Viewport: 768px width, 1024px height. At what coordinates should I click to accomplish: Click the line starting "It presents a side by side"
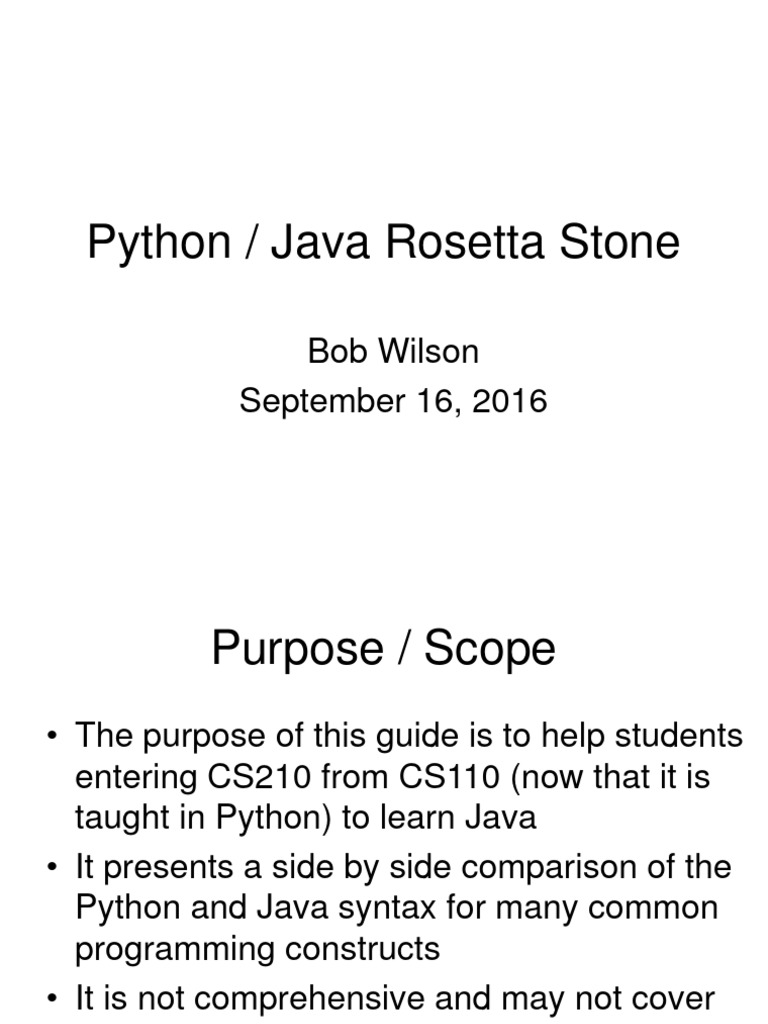403,869
